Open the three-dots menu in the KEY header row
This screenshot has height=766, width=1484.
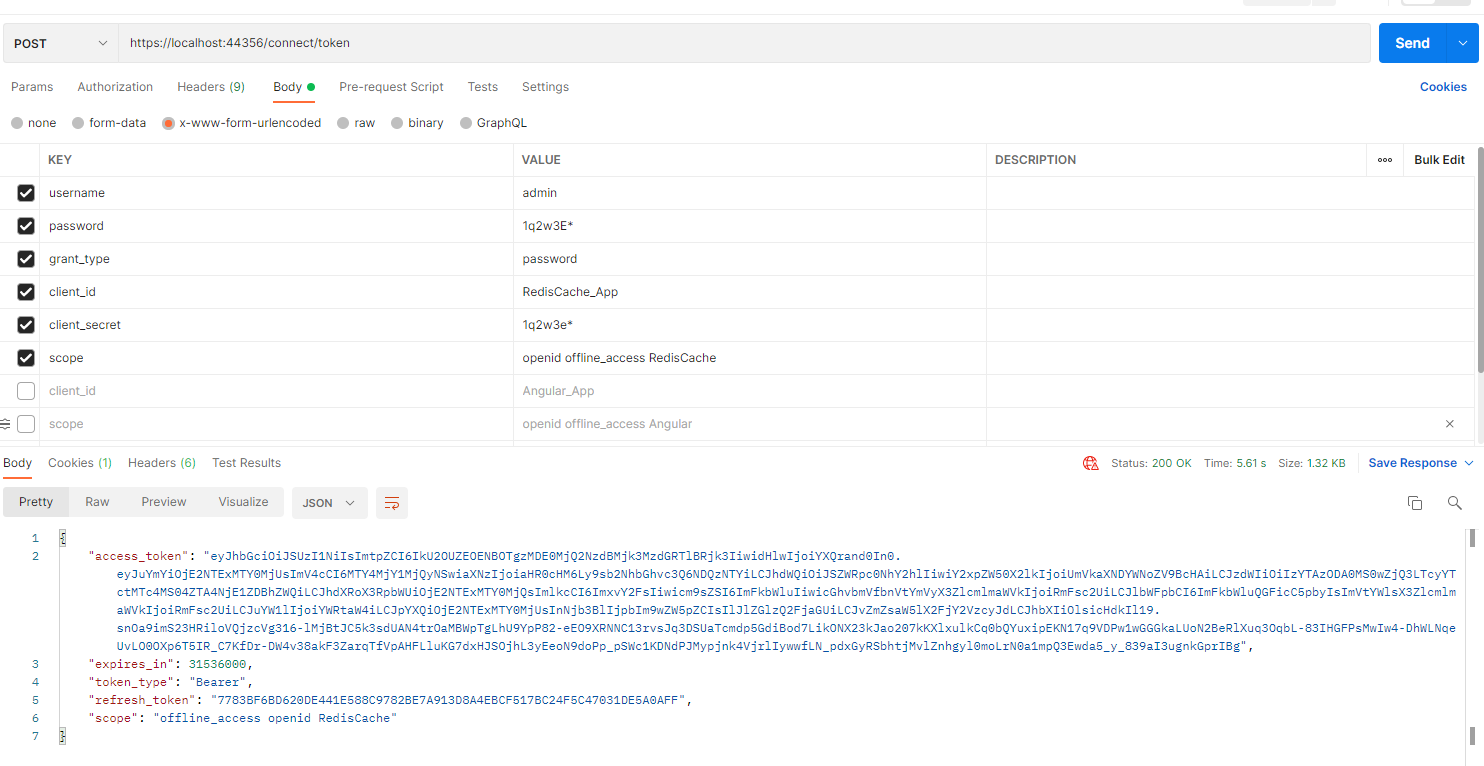1384,159
